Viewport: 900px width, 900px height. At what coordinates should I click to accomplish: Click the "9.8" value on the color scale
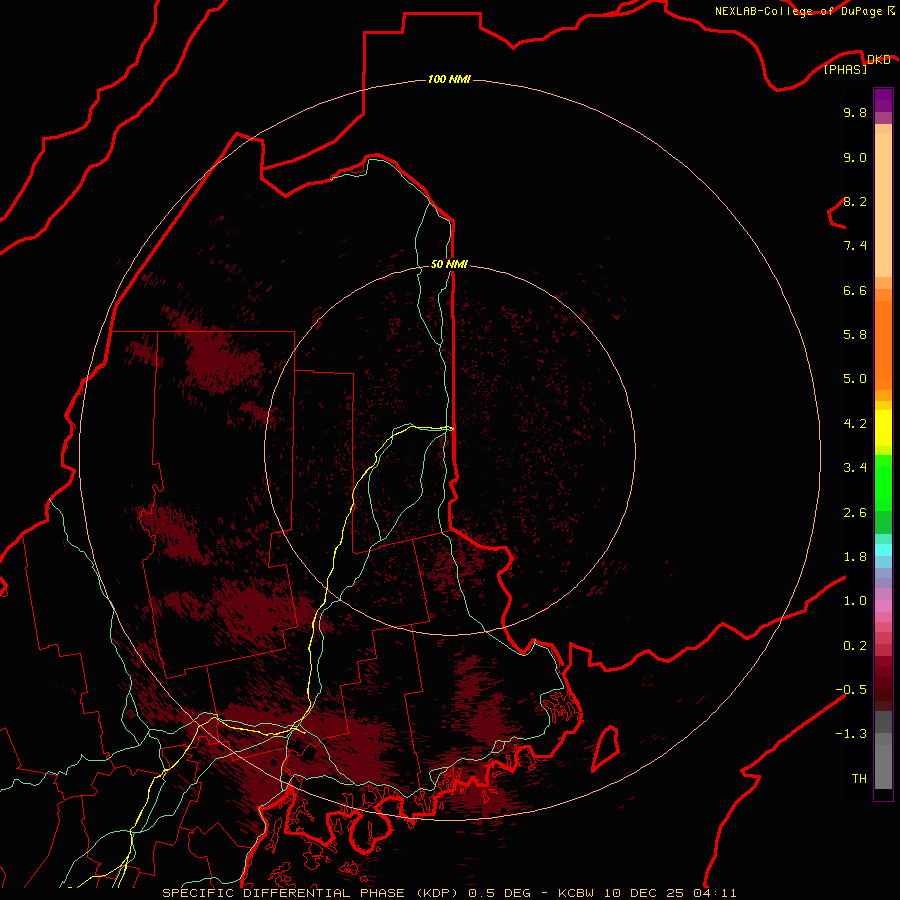pos(855,112)
